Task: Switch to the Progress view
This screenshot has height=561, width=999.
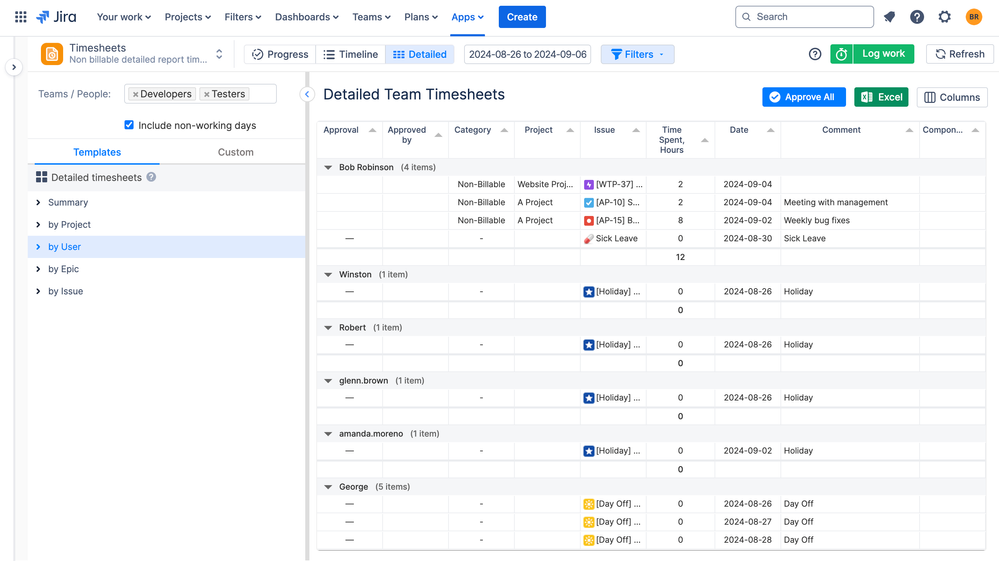Action: click(x=280, y=54)
